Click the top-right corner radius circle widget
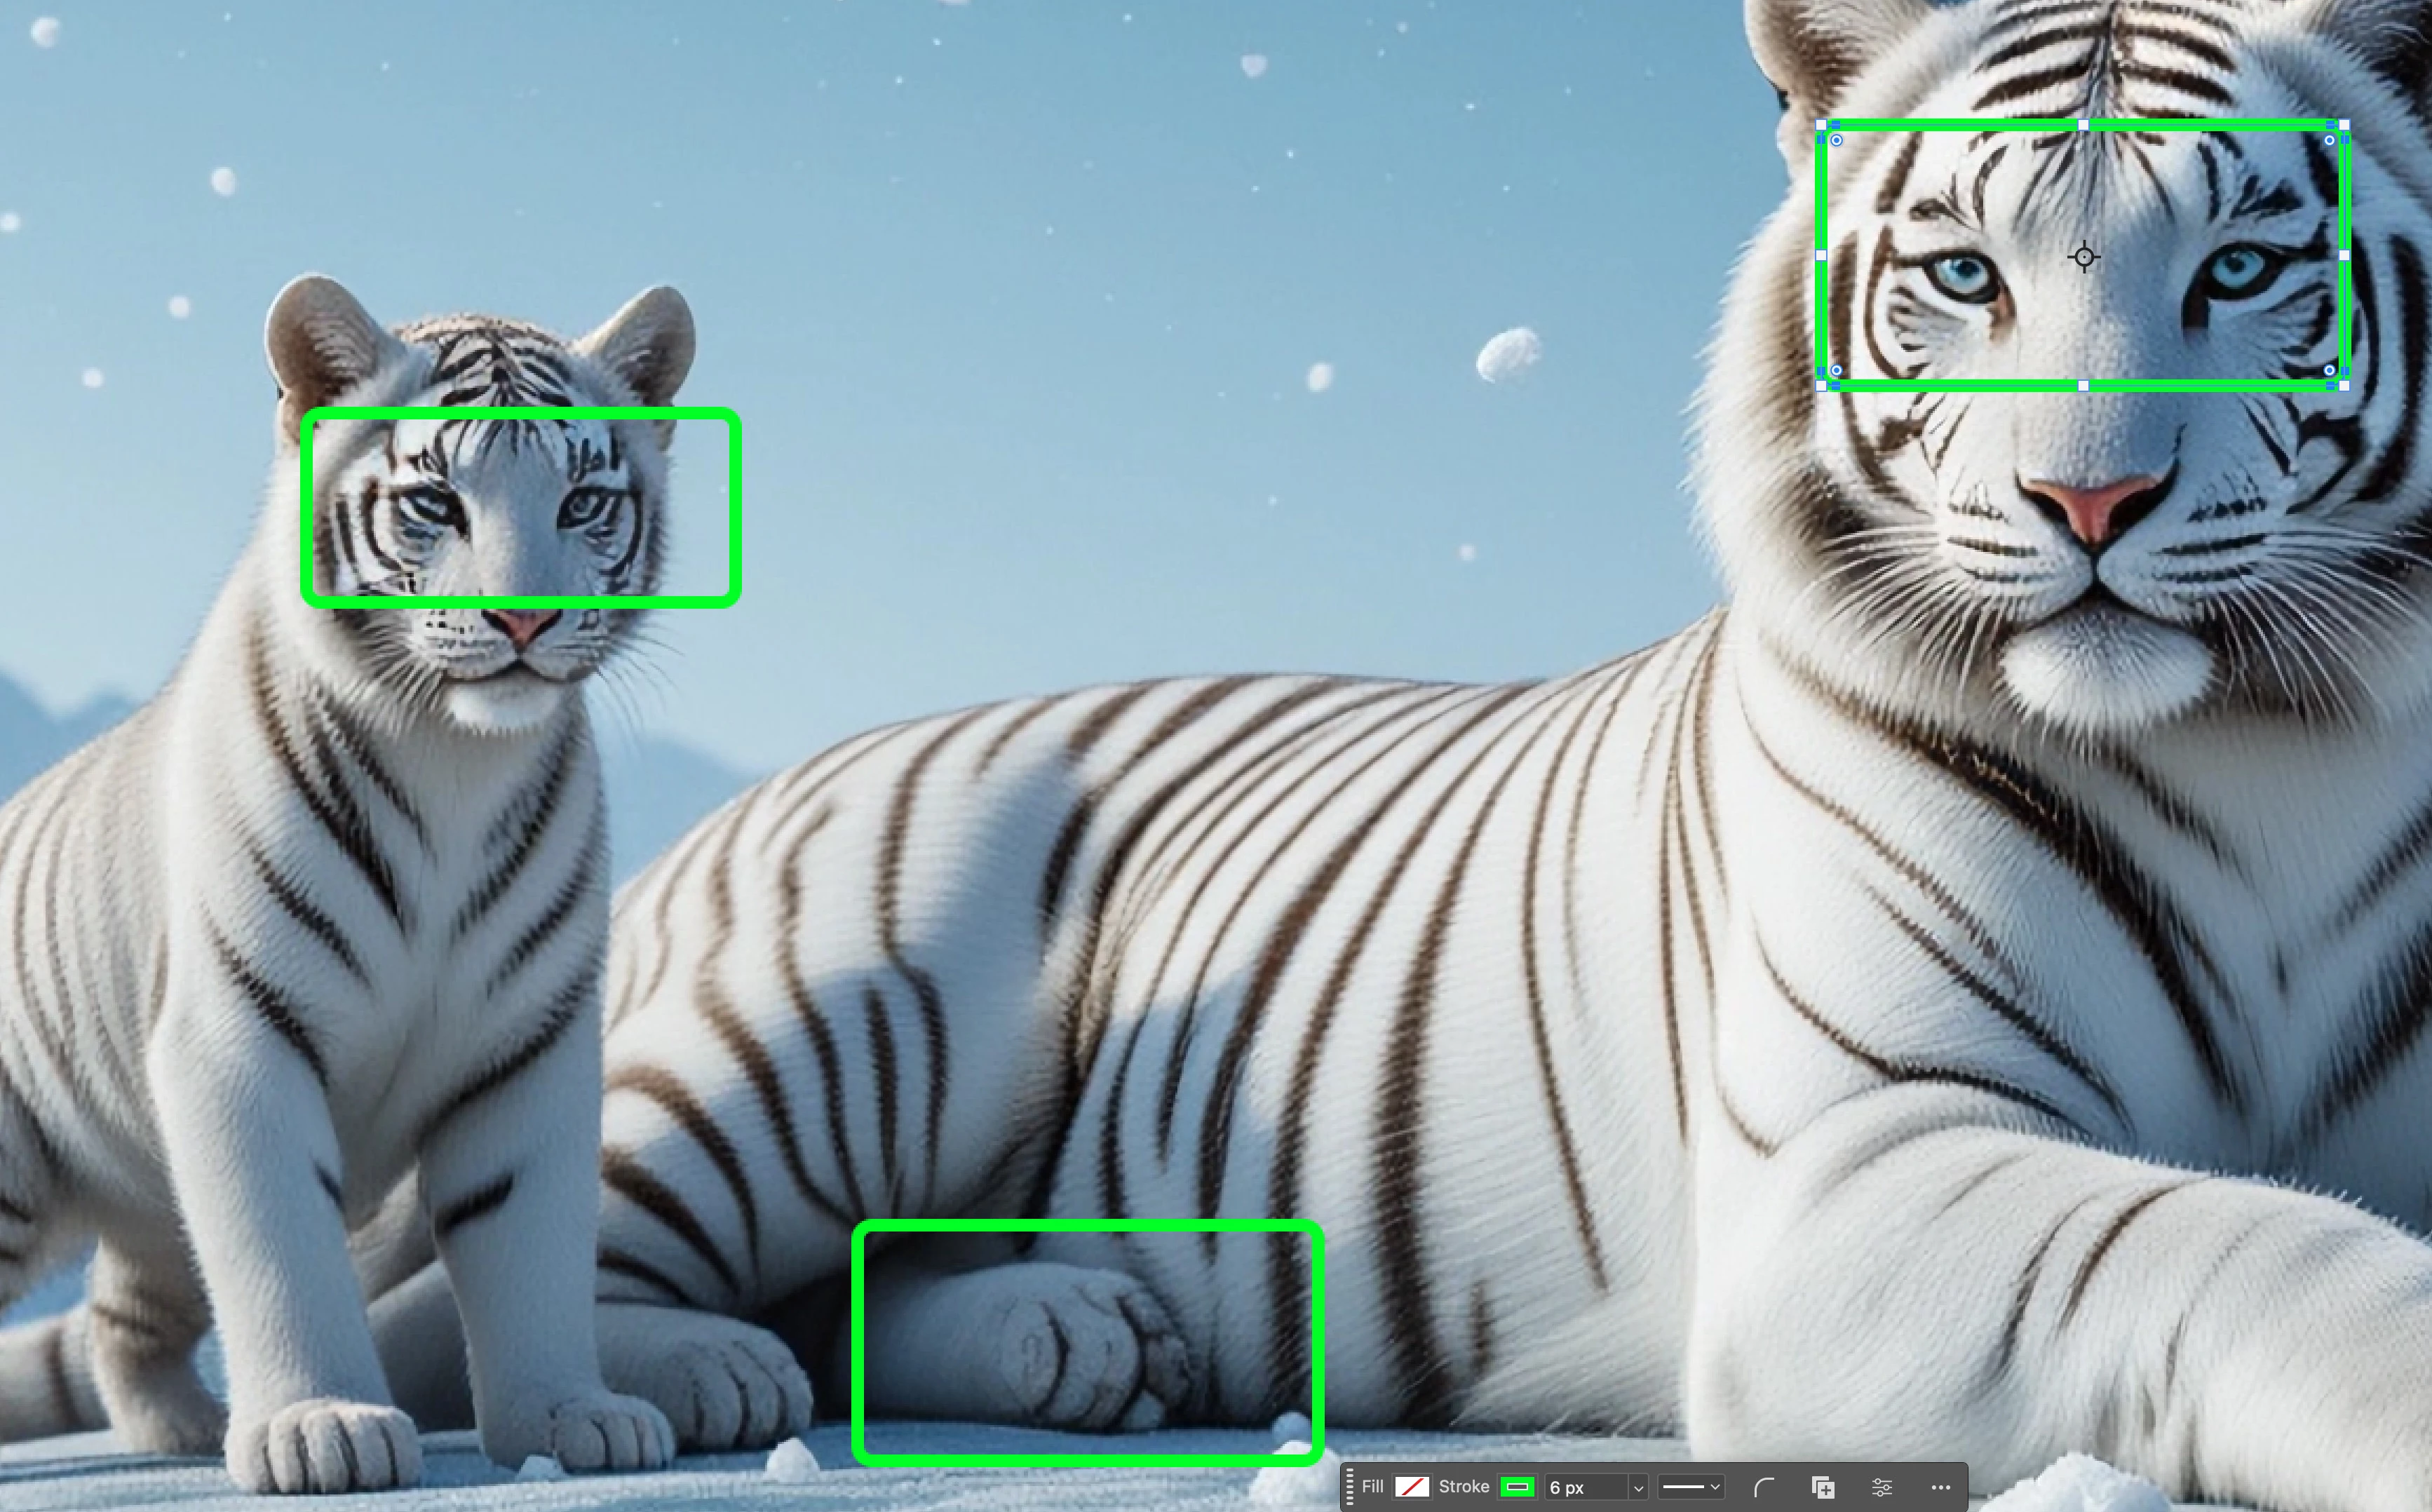2432x1512 pixels. pos(2329,141)
